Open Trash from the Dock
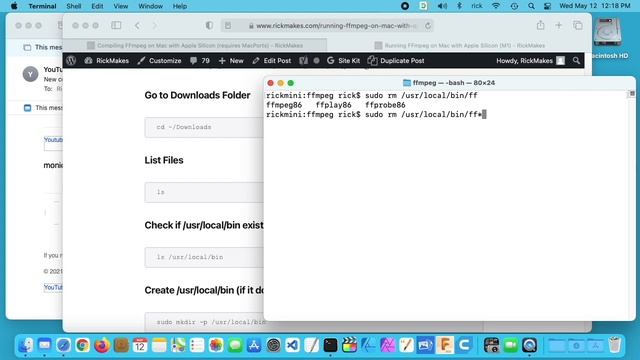640x360 pixels. [x=615, y=345]
